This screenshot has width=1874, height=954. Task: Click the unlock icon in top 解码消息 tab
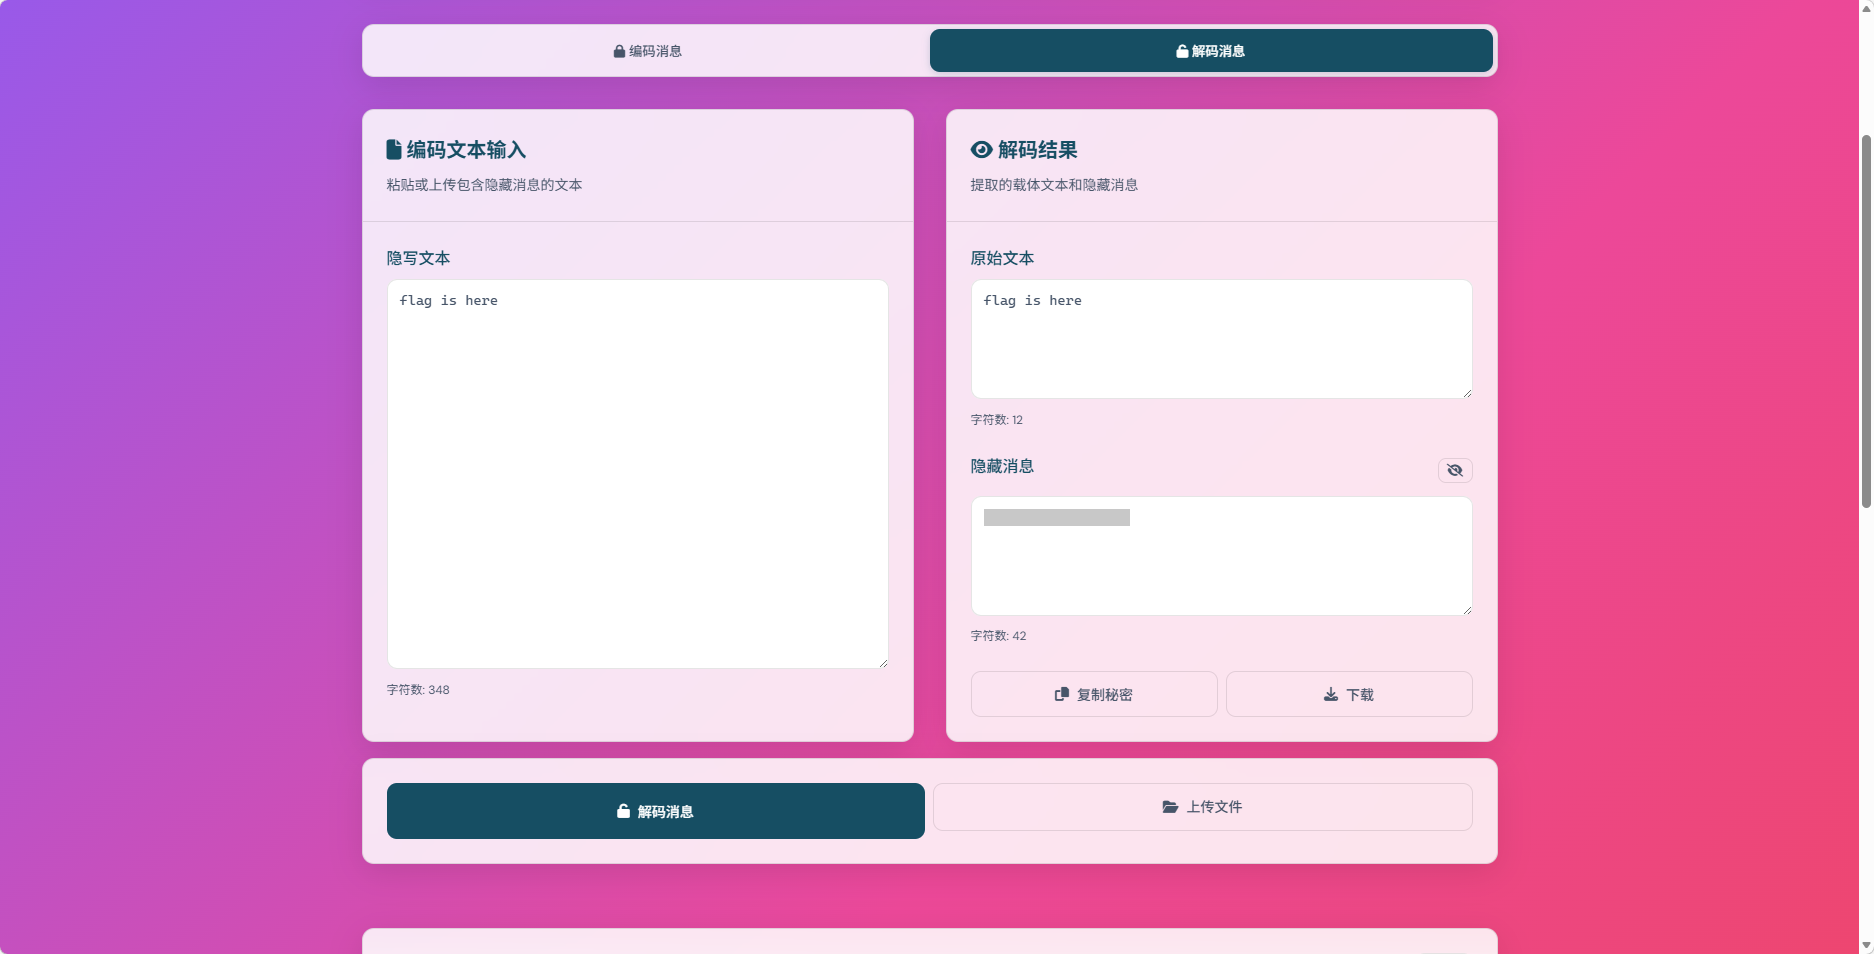pos(1182,51)
